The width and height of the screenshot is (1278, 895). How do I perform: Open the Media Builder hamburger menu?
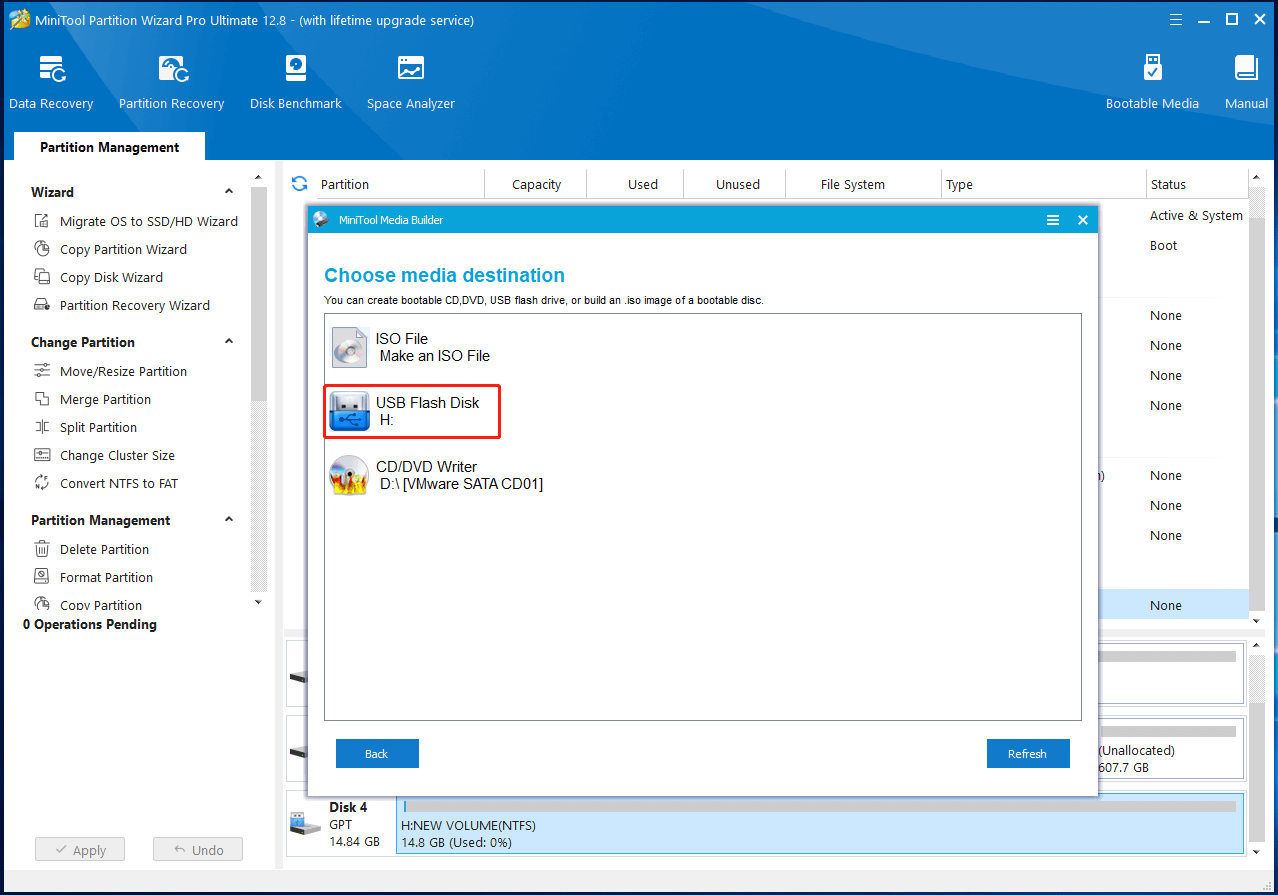coord(1052,220)
